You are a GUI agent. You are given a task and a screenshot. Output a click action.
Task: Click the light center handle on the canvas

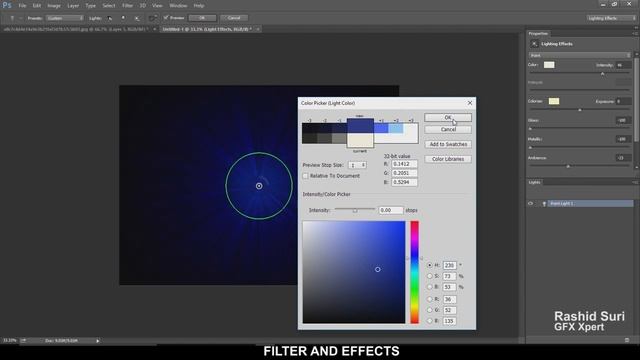coord(259,186)
